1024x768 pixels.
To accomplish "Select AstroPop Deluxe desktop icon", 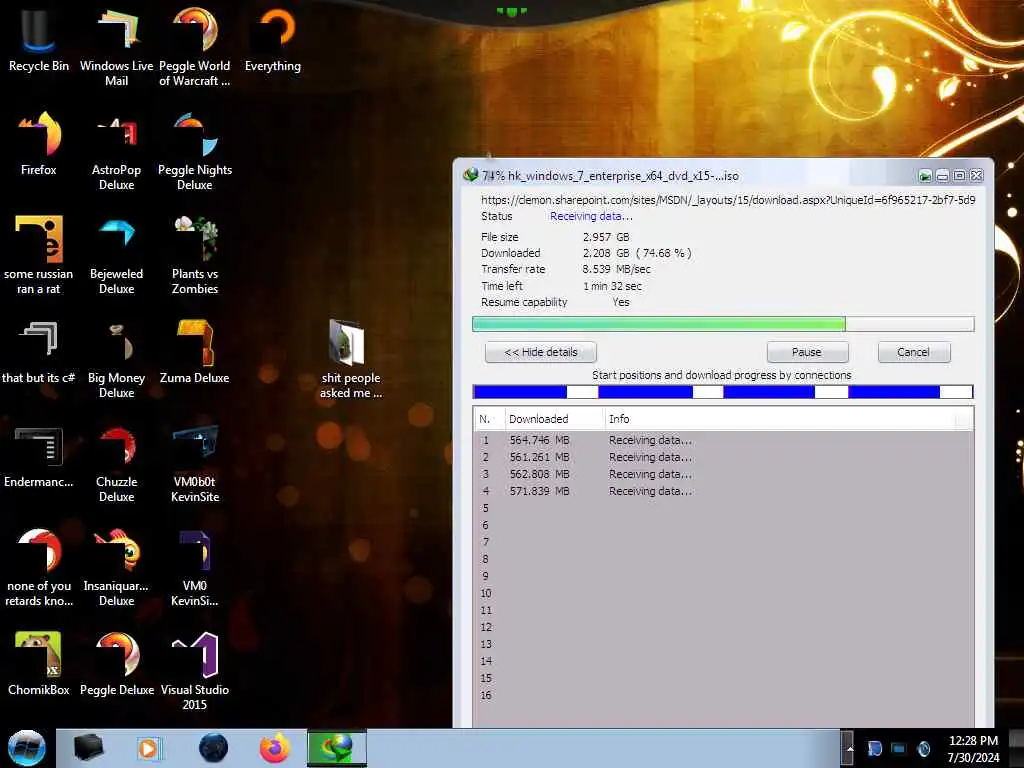I will pyautogui.click(x=116, y=150).
